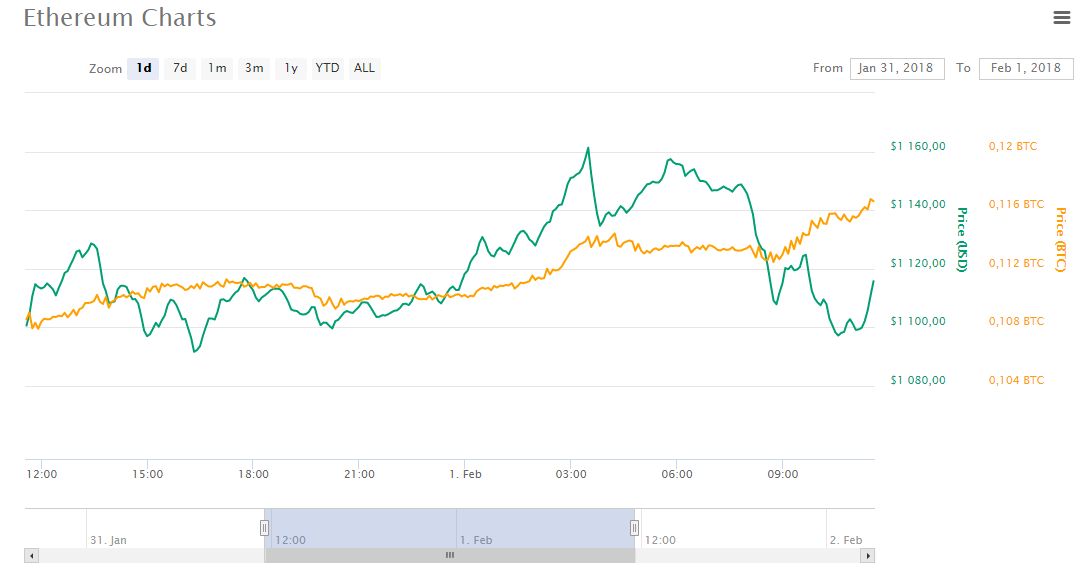Show ALL historical data
This screenshot has width=1091, height=565.
pyautogui.click(x=365, y=68)
